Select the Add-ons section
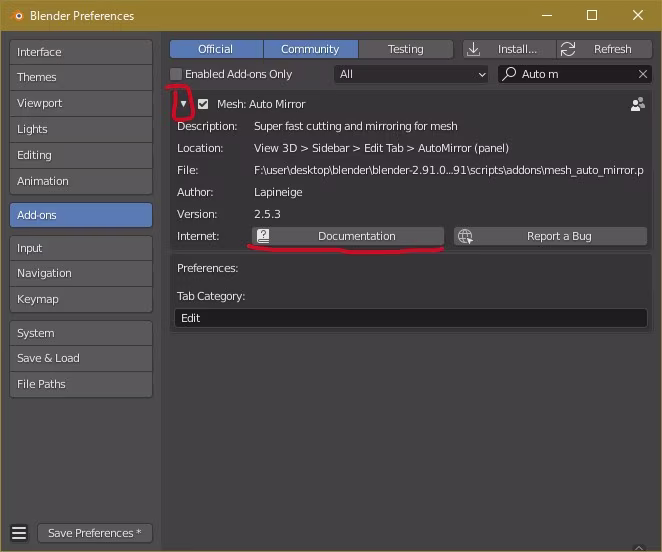Viewport: 662px width, 552px height. pyautogui.click(x=81, y=215)
